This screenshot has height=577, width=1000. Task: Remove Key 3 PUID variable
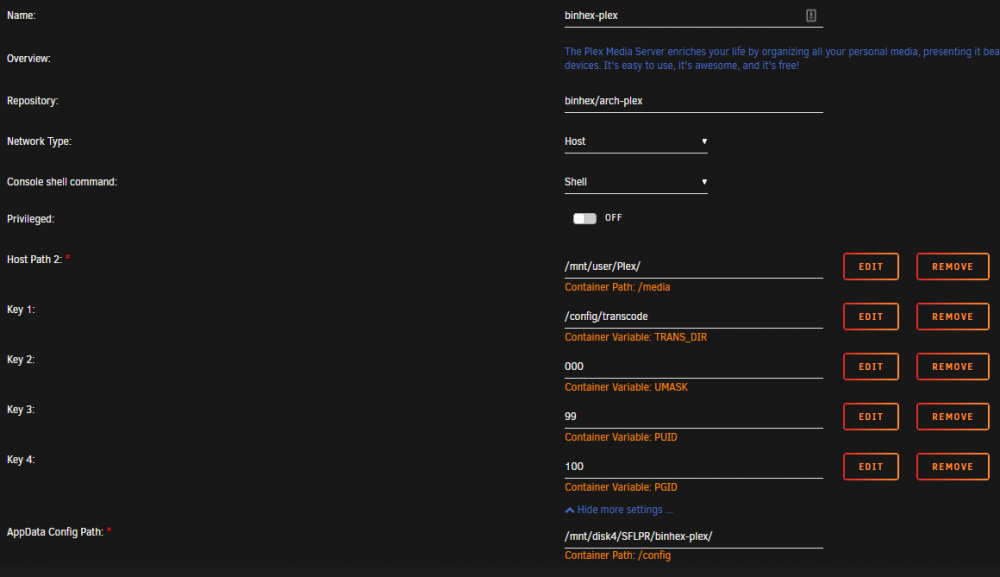coord(952,417)
